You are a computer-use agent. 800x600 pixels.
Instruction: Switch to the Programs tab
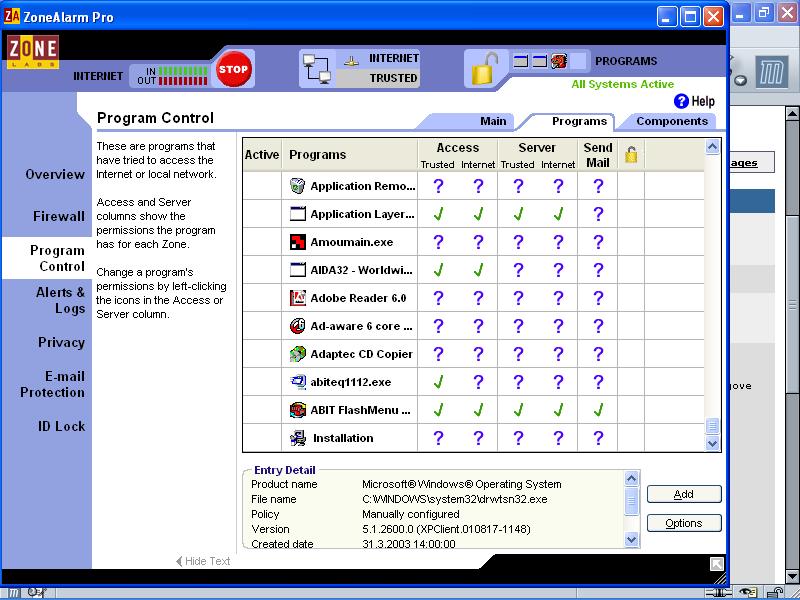pos(579,121)
